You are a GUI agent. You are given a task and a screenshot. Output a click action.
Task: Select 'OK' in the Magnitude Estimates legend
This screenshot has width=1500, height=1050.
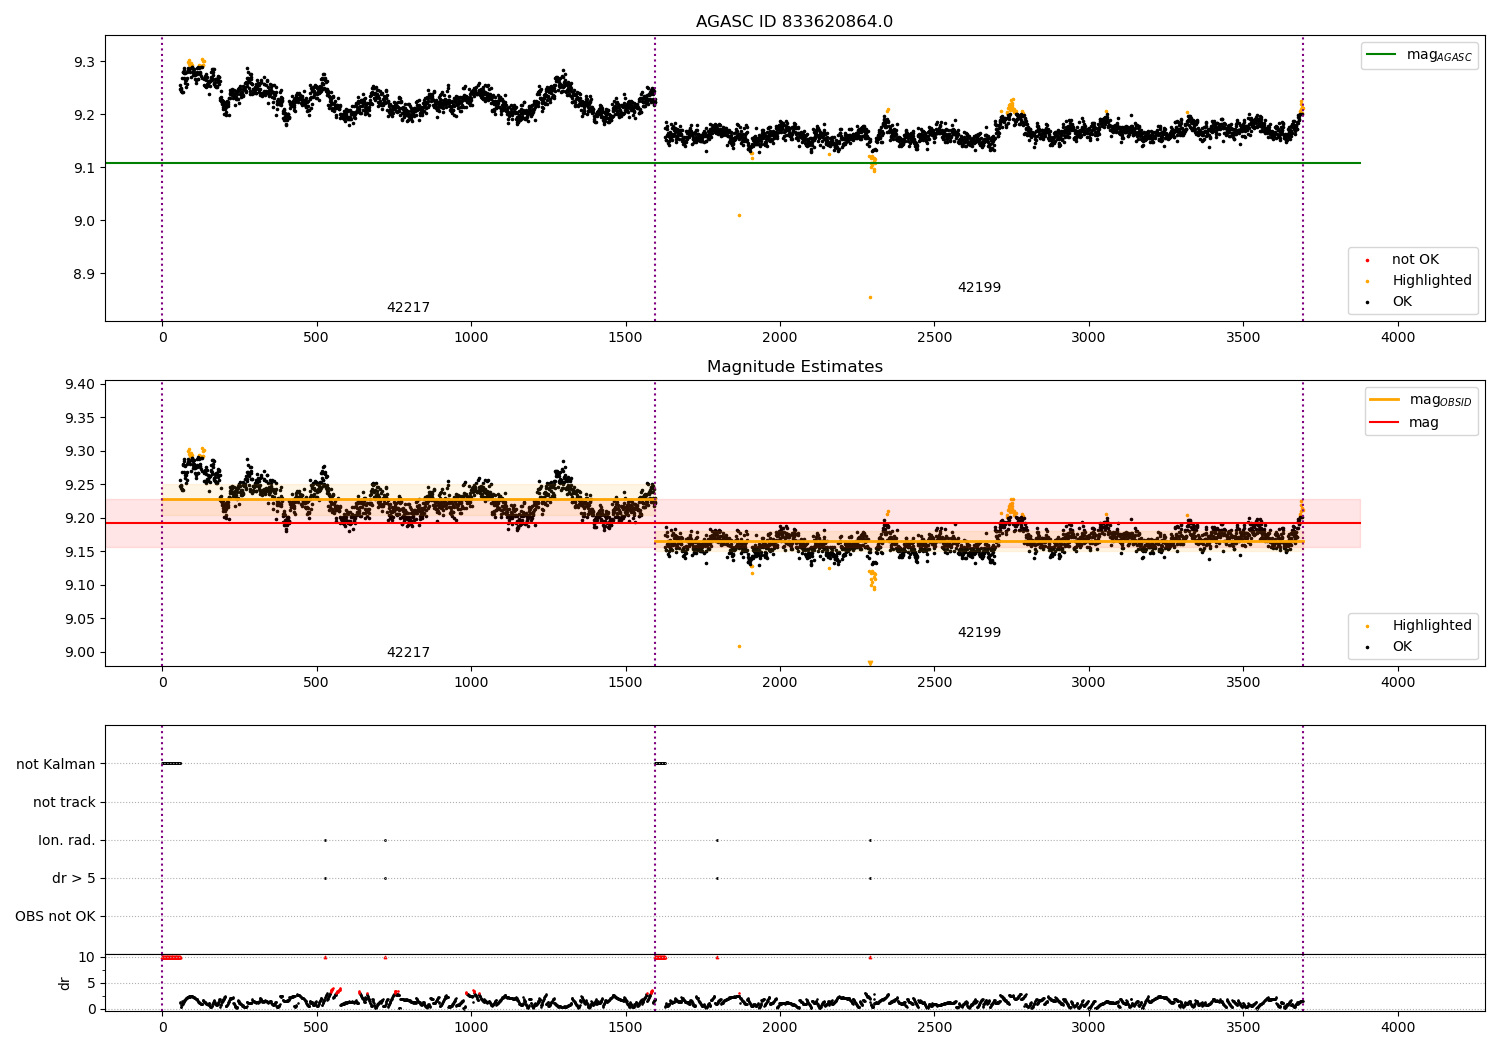pyautogui.click(x=1402, y=647)
